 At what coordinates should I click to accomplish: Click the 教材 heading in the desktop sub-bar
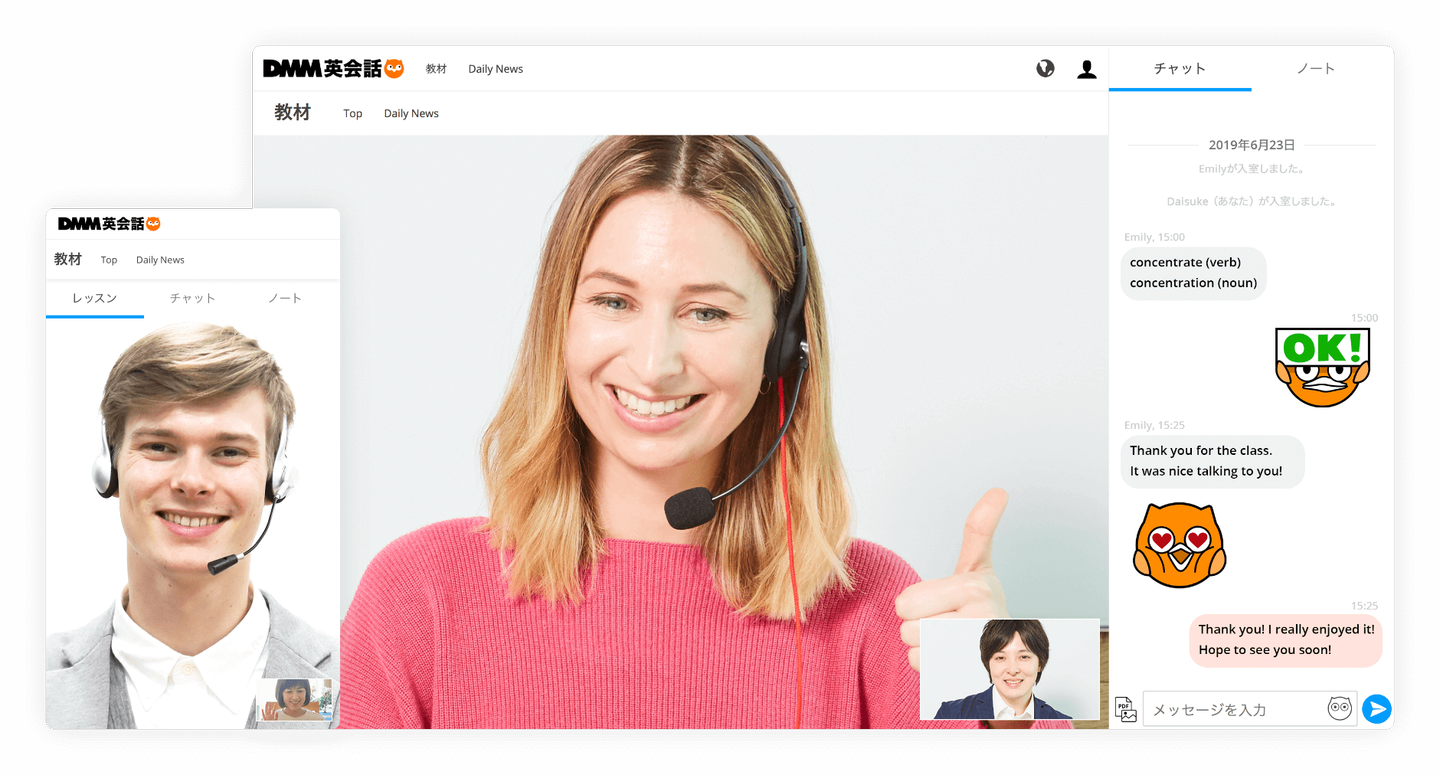pos(293,113)
